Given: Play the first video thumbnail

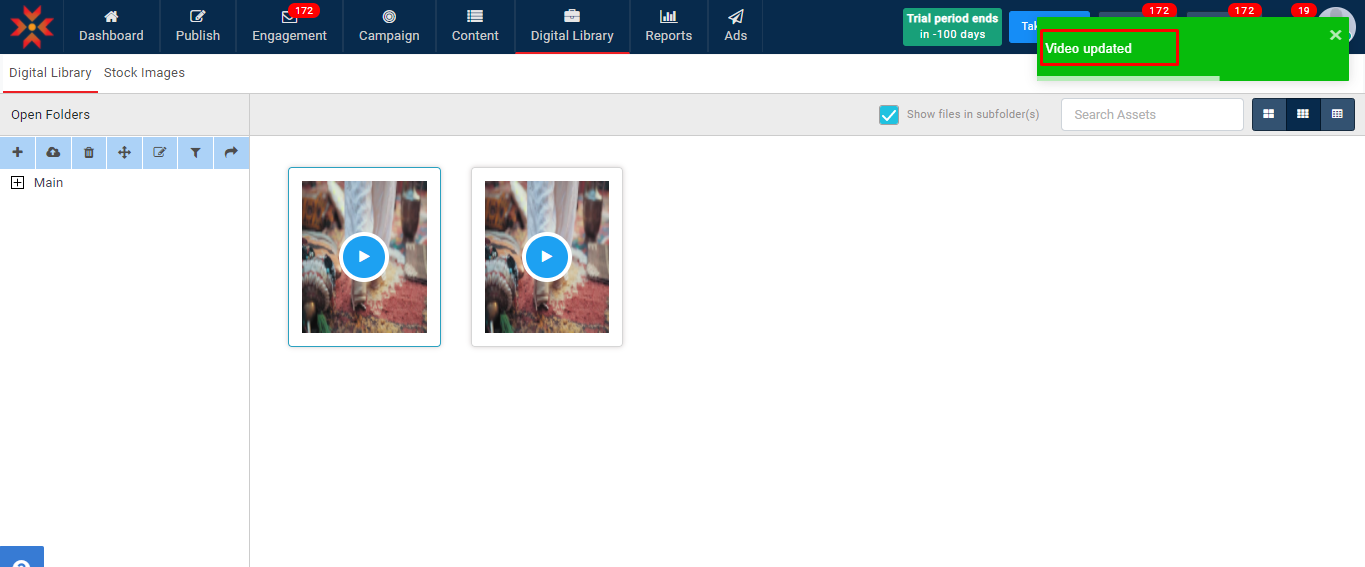Looking at the screenshot, I should pos(364,257).
